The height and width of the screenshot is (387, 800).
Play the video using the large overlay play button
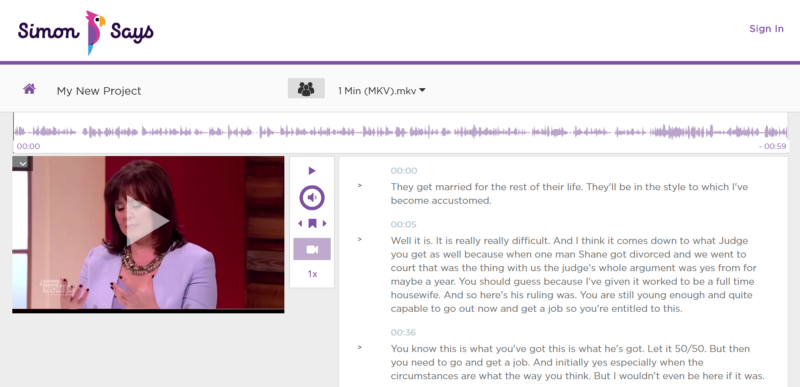[x=148, y=221]
